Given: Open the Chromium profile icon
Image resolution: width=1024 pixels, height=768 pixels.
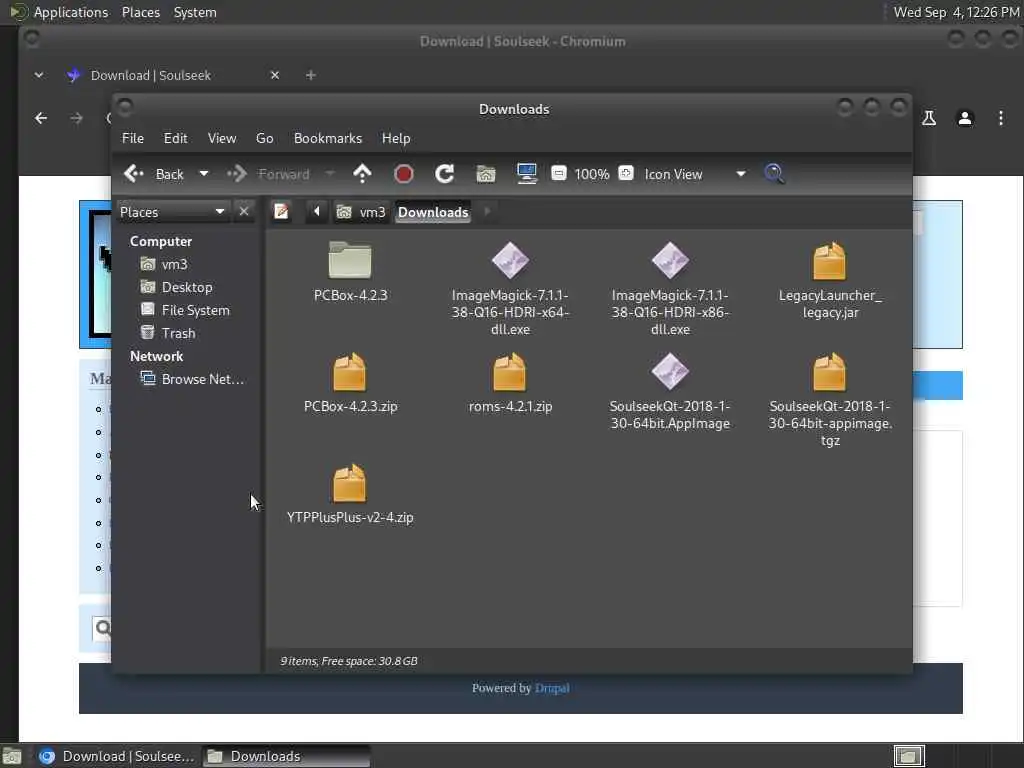Looking at the screenshot, I should (x=965, y=118).
